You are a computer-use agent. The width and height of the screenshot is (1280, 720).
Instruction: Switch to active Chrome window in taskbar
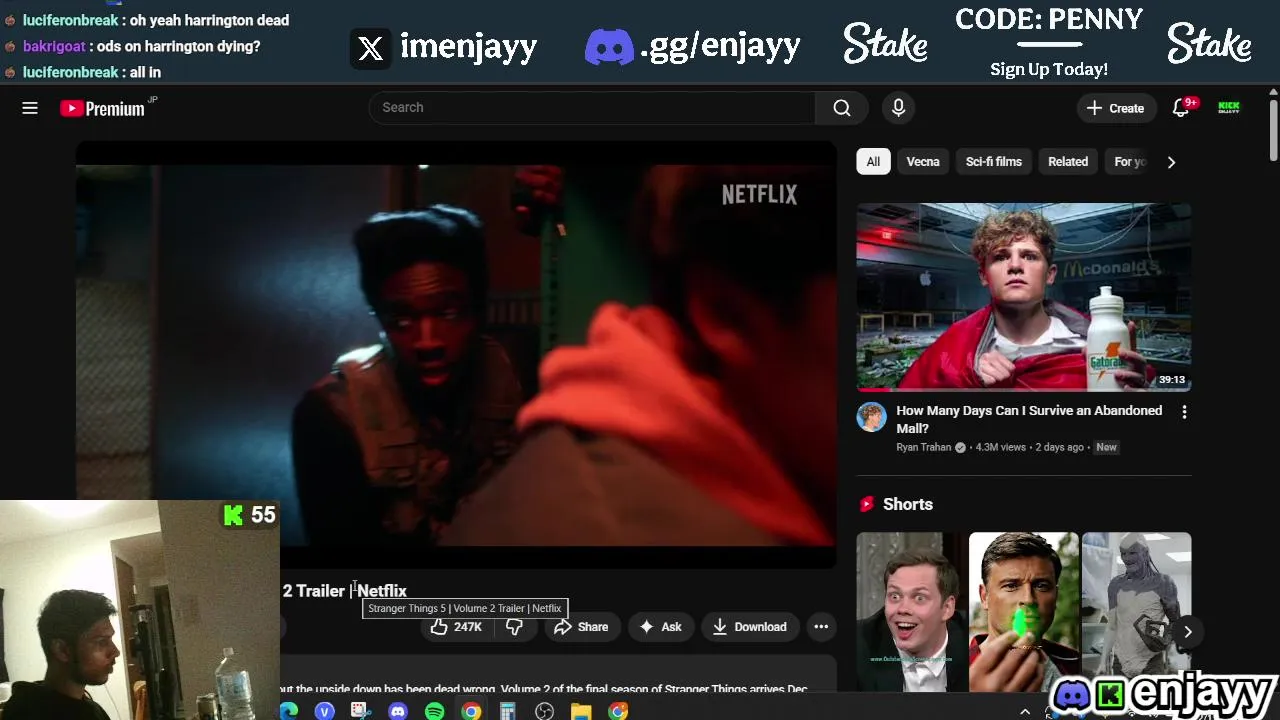coord(471,711)
